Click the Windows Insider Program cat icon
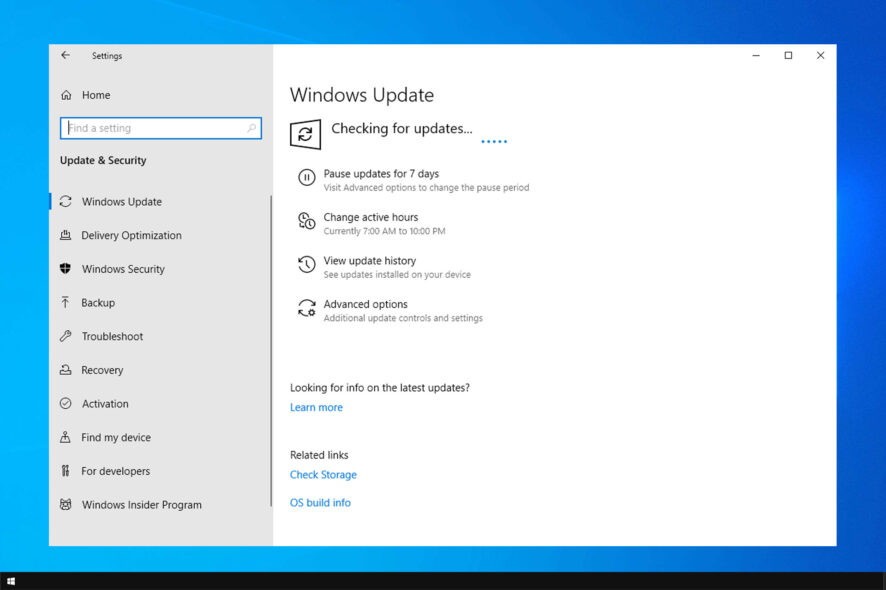886x590 pixels. click(66, 504)
